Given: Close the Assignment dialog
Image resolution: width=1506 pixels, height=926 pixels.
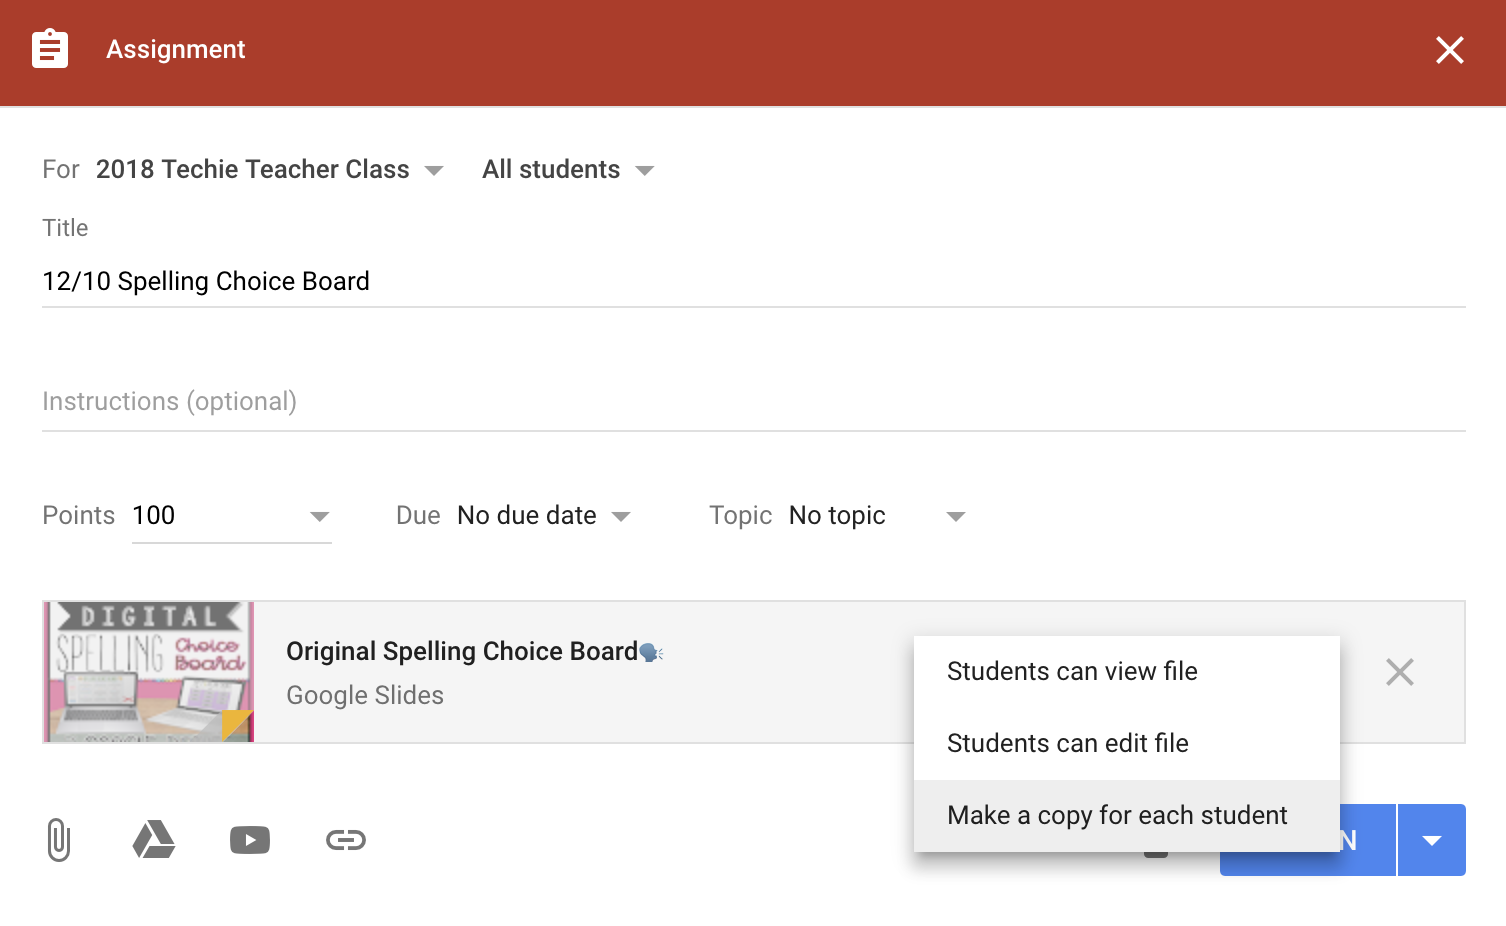Looking at the screenshot, I should tap(1449, 50).
